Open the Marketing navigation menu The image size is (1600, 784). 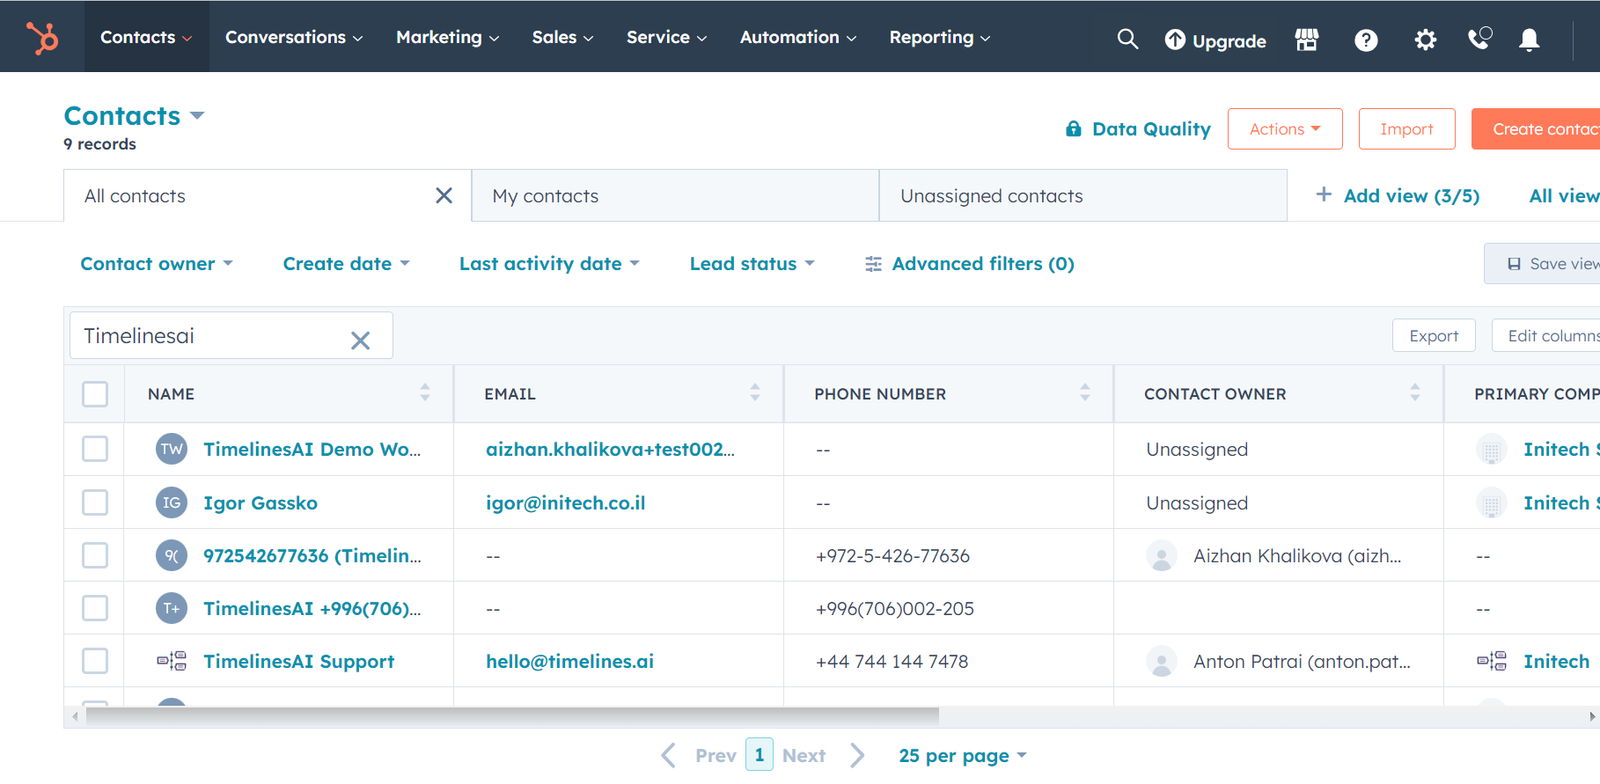click(447, 37)
